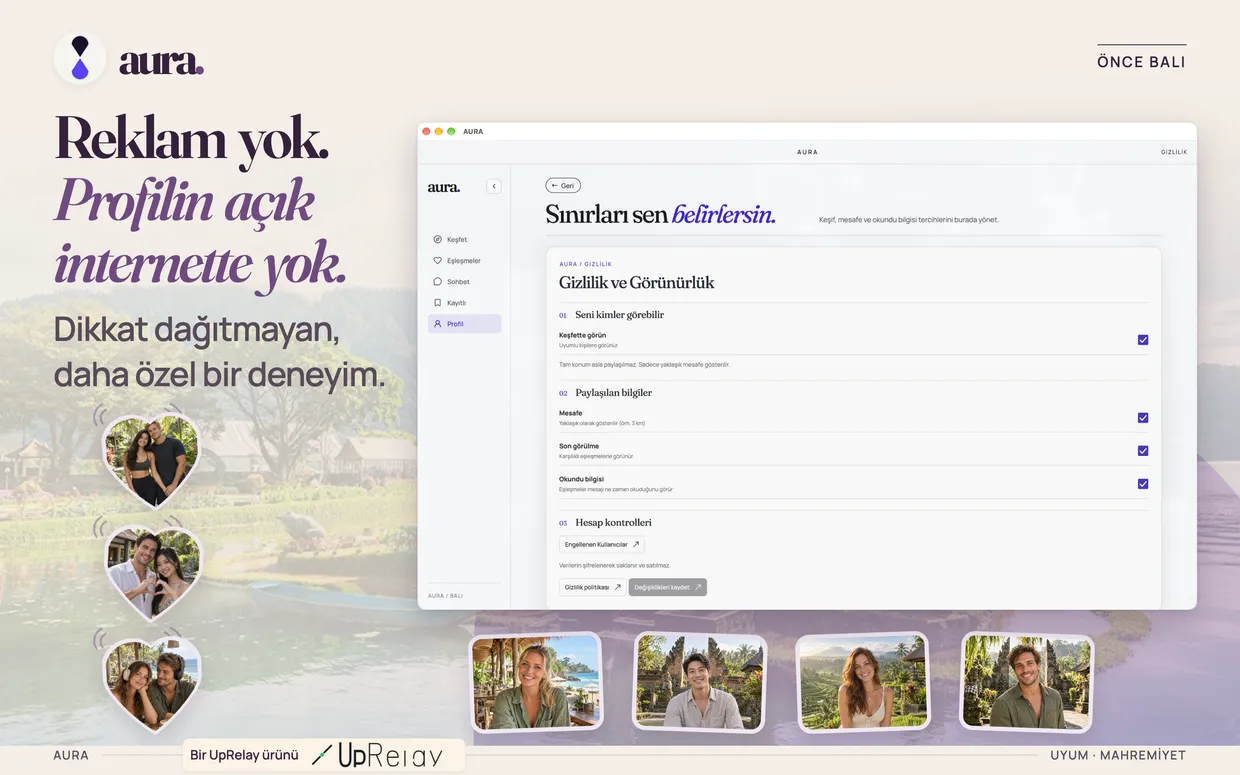This screenshot has height=775, width=1240.
Task: Open Sohbet via its chat bubble icon
Action: (x=437, y=282)
